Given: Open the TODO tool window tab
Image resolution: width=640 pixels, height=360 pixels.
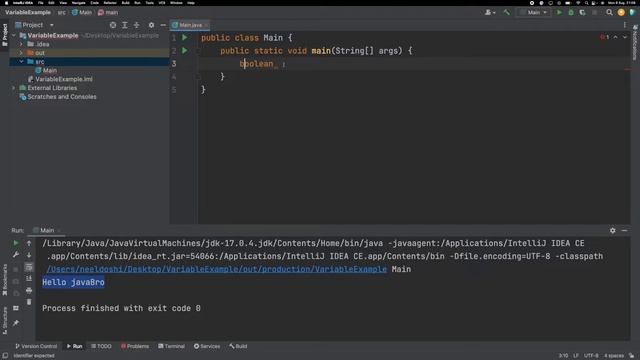Looking at the screenshot, I should click(x=101, y=346).
